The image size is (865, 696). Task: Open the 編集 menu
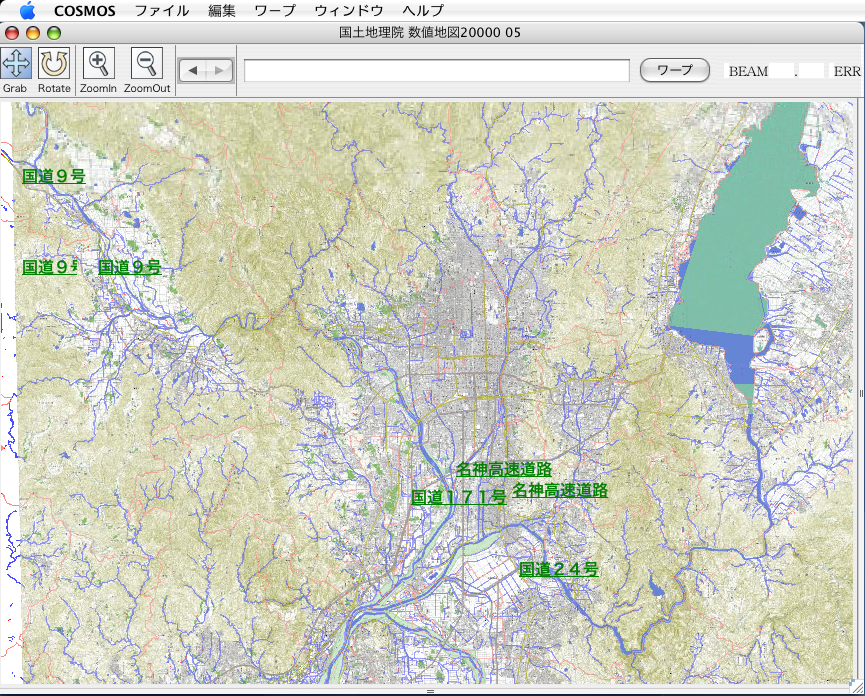[x=222, y=10]
